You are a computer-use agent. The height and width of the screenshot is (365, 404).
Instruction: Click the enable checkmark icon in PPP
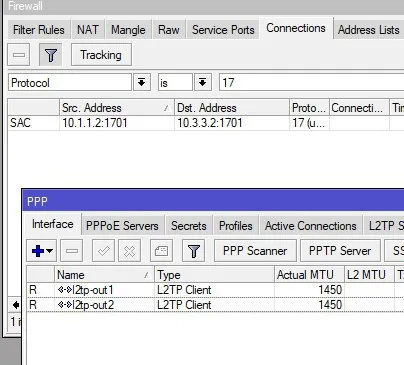tap(104, 250)
